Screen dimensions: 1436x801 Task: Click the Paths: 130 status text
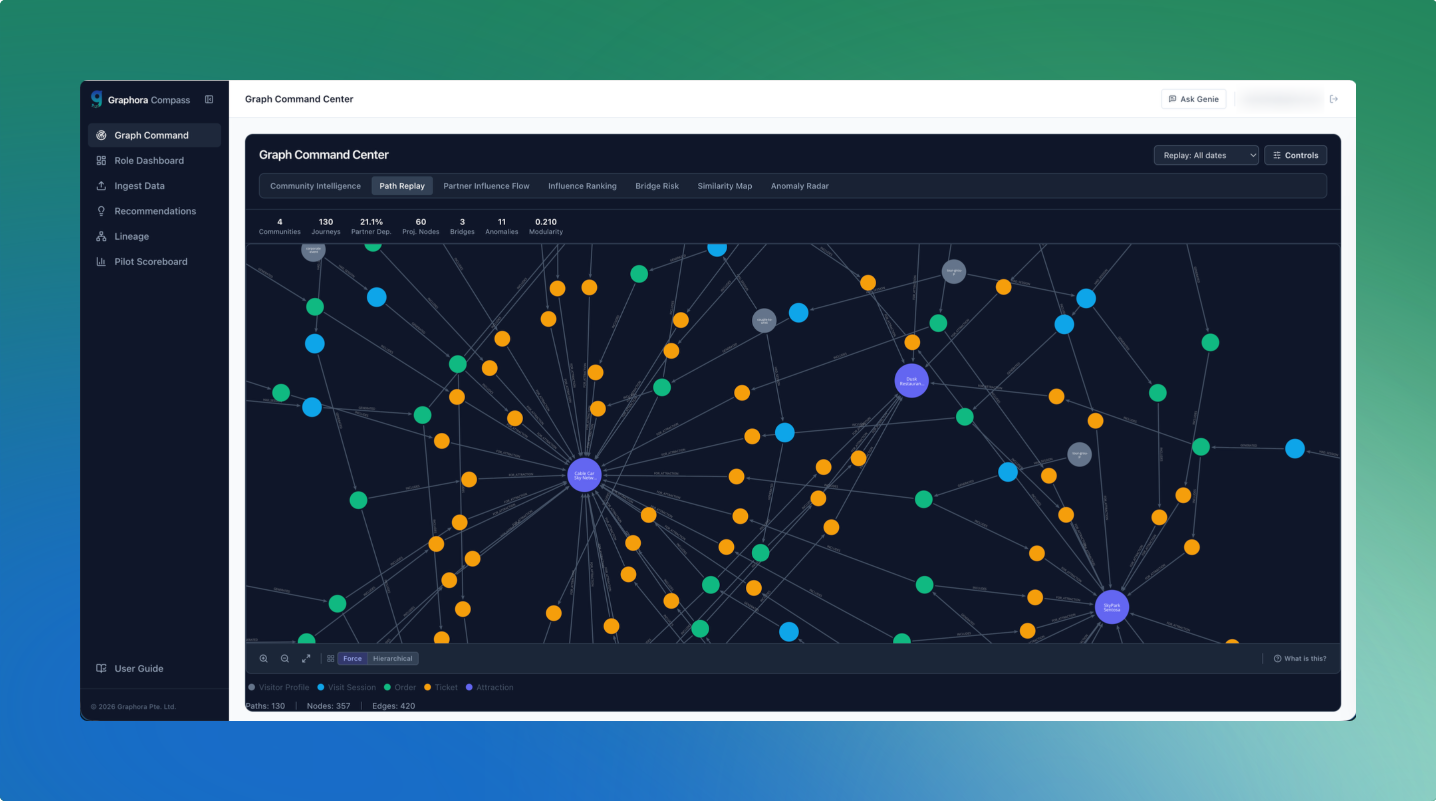click(265, 706)
